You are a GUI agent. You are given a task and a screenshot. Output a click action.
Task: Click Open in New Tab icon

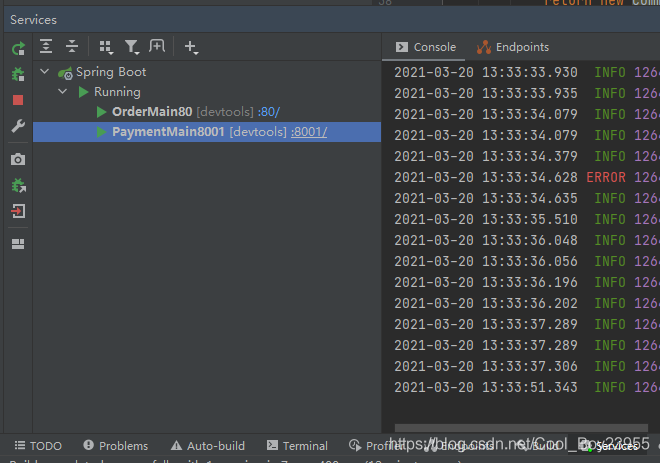[157, 46]
